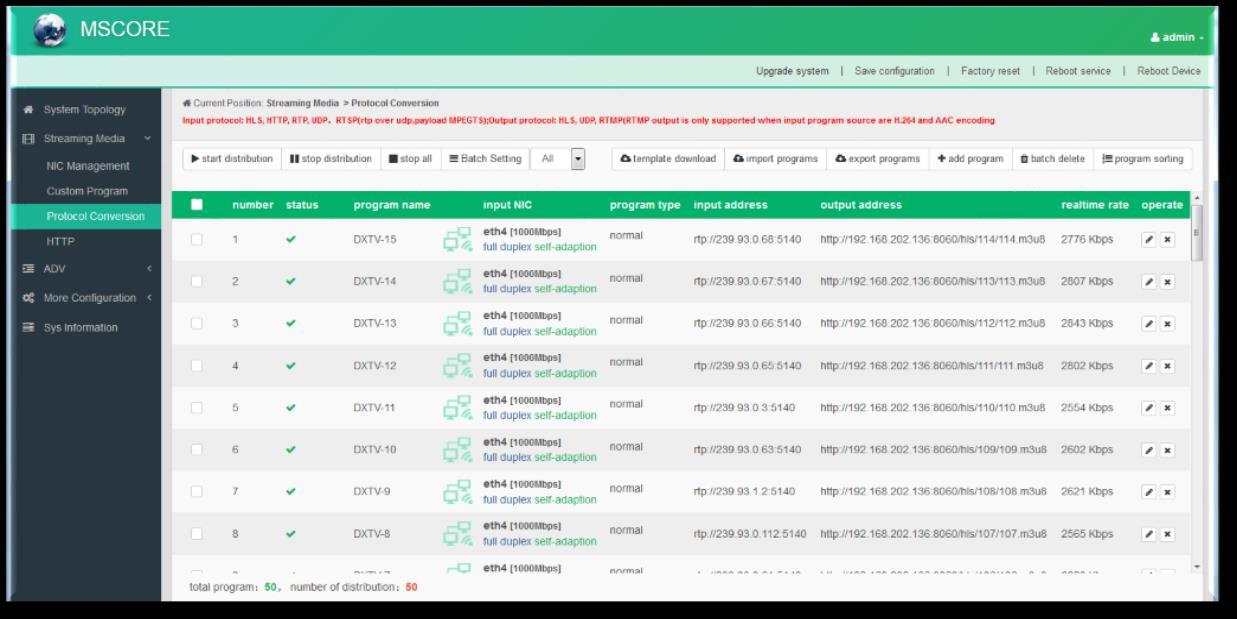Click the add program button
The image size is (1237, 619).
[x=970, y=159]
